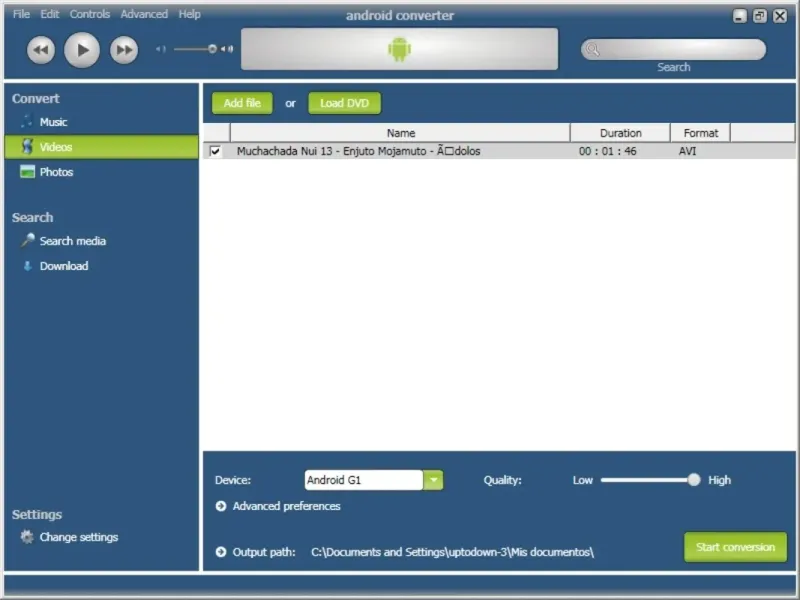The width and height of the screenshot is (800, 600).
Task: Click the Load DVD button
Action: tap(344, 103)
